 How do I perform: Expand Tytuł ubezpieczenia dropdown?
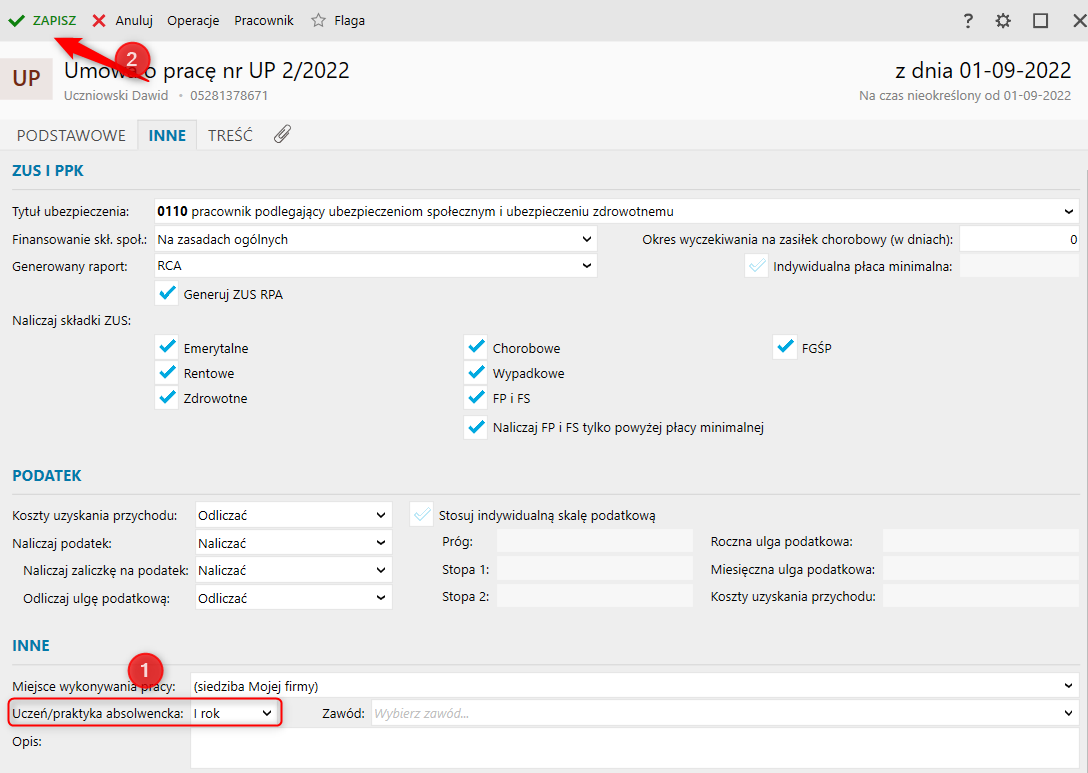pos(1069,211)
